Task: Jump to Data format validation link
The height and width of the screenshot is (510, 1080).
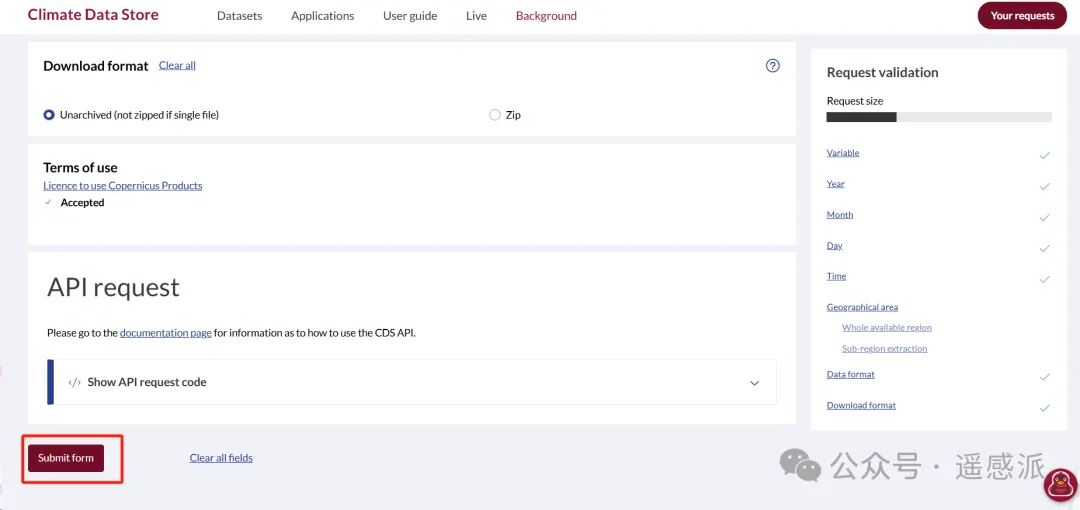Action: click(x=851, y=375)
